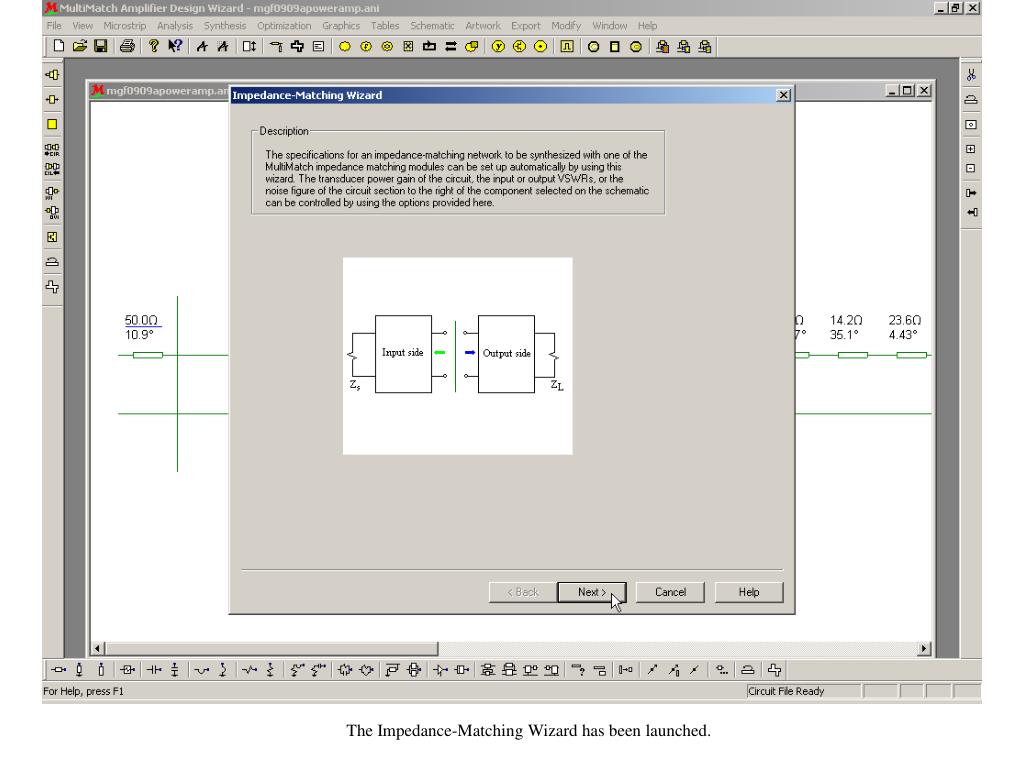Save the circuit with the floppy icon
The height and width of the screenshot is (768, 1024).
[x=101, y=46]
